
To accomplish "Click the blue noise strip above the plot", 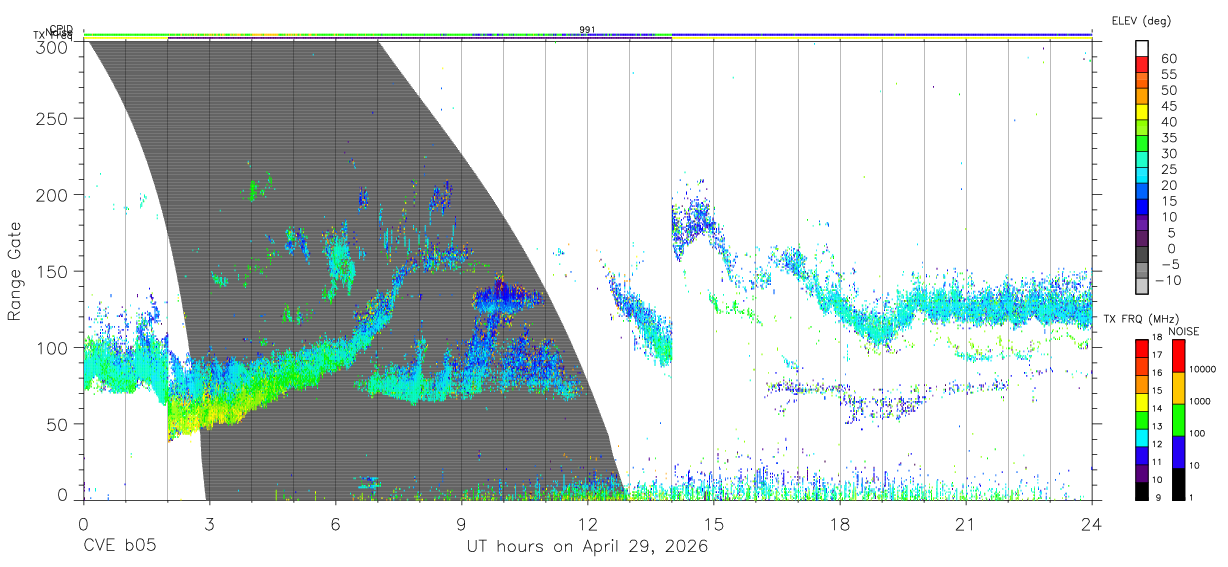I will [880, 34].
